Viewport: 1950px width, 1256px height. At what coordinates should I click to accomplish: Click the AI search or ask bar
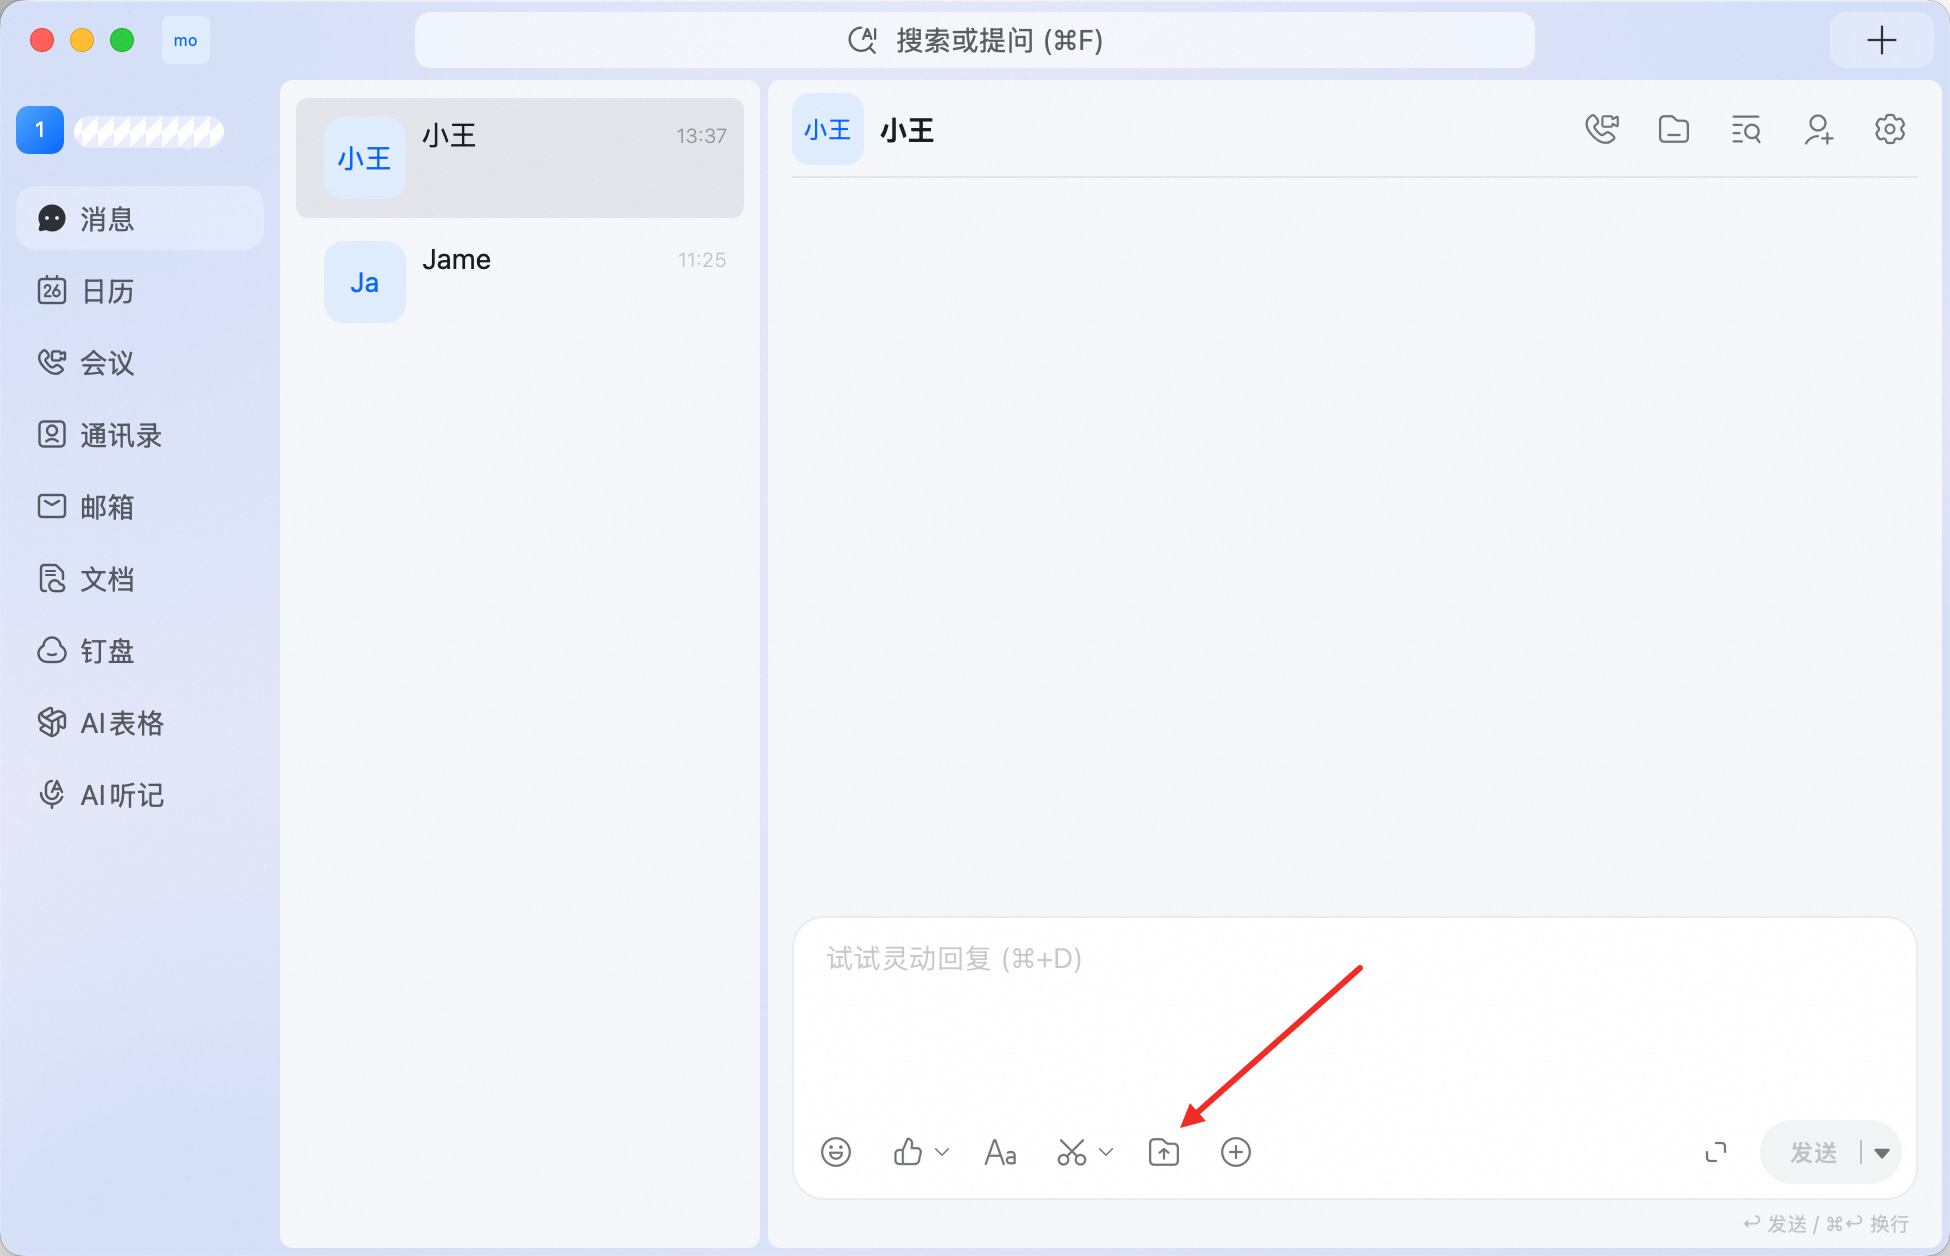(975, 40)
